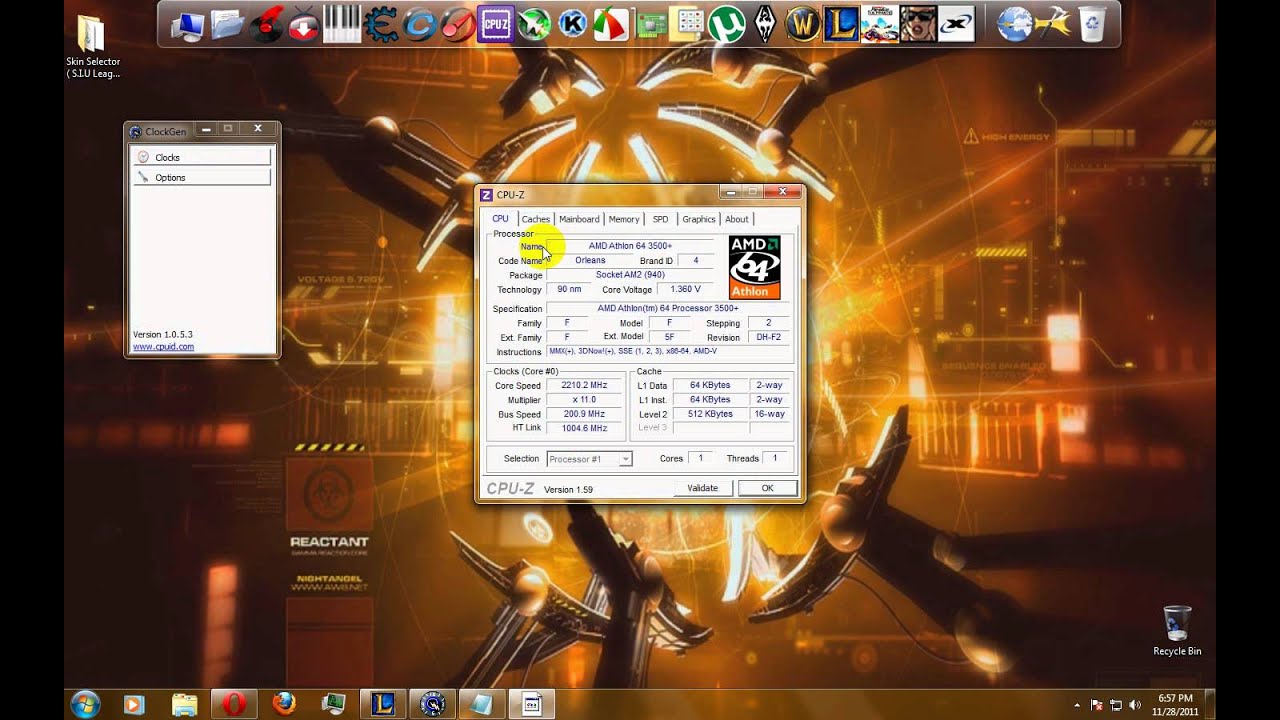This screenshot has width=1280, height=720.
Task: Click the Revision value DH-F2
Action: tap(768, 337)
